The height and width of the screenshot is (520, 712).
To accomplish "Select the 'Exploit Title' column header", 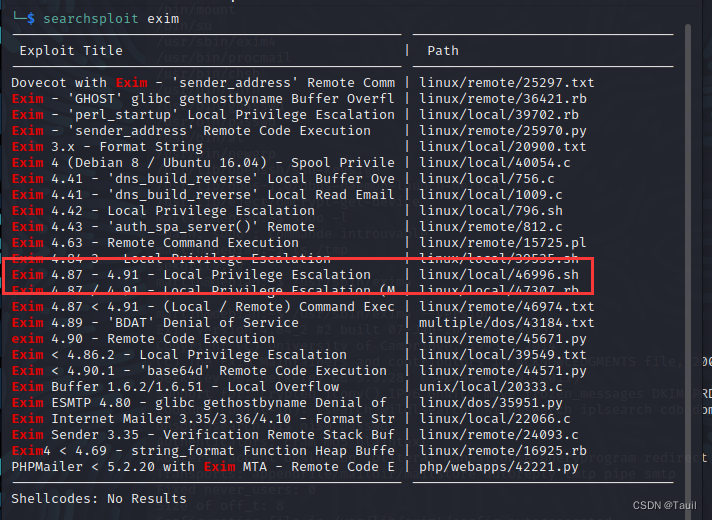I will coord(71,50).
